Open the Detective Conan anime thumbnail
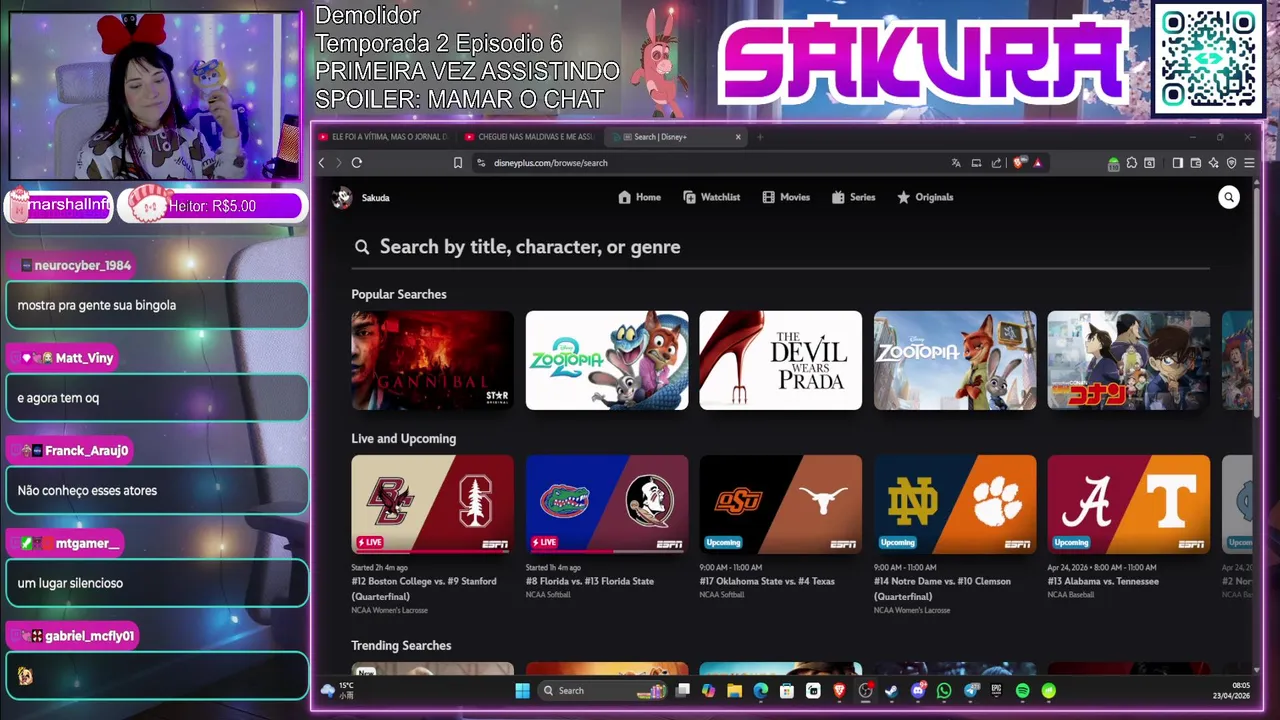 [1128, 360]
